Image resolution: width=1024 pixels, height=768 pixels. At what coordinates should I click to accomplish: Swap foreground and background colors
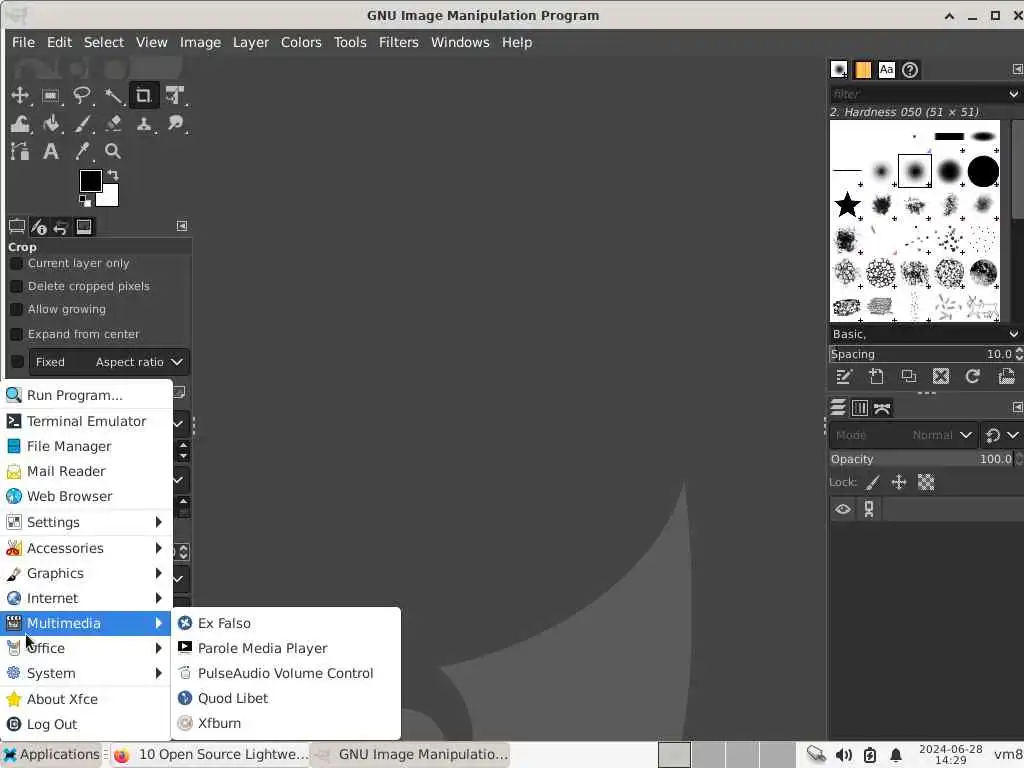(113, 175)
